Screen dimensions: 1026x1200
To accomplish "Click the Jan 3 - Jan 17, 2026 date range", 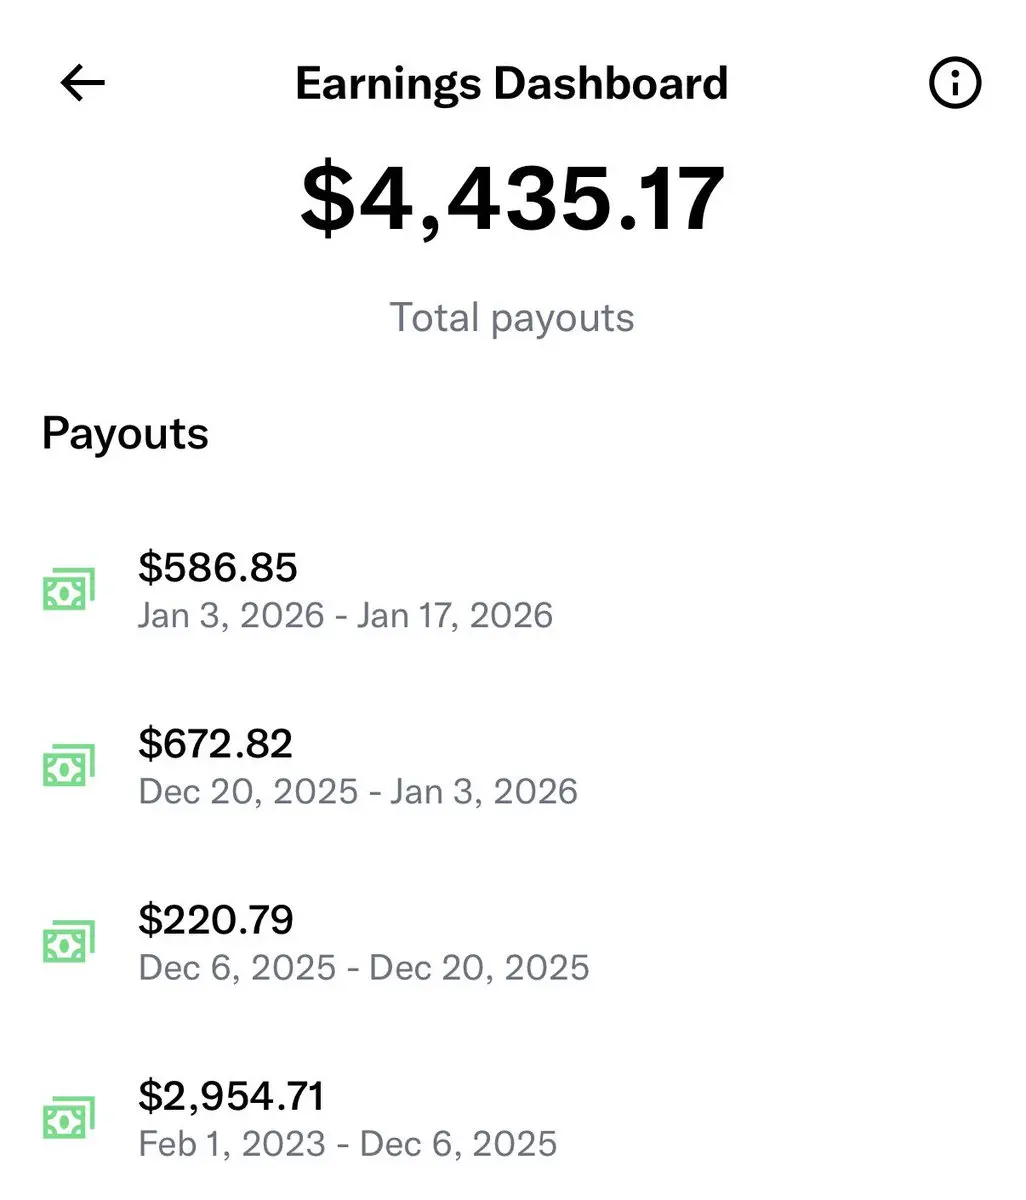I will (345, 615).
